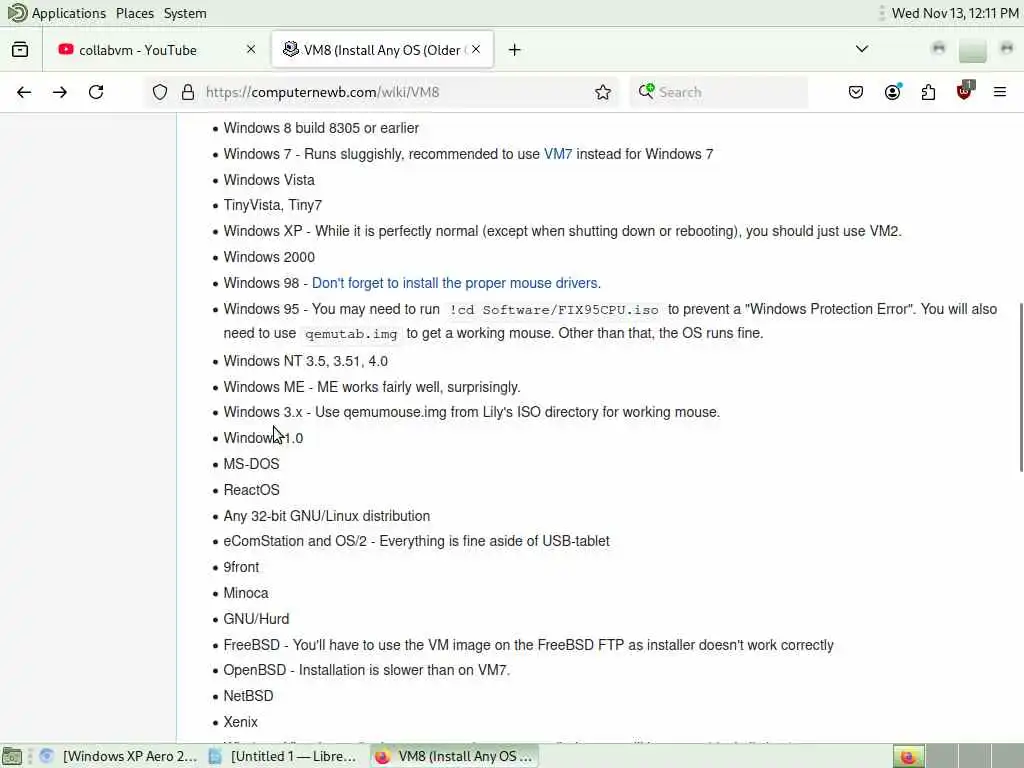Bookmark this page with the star
1024x768 pixels.
pyautogui.click(x=603, y=92)
